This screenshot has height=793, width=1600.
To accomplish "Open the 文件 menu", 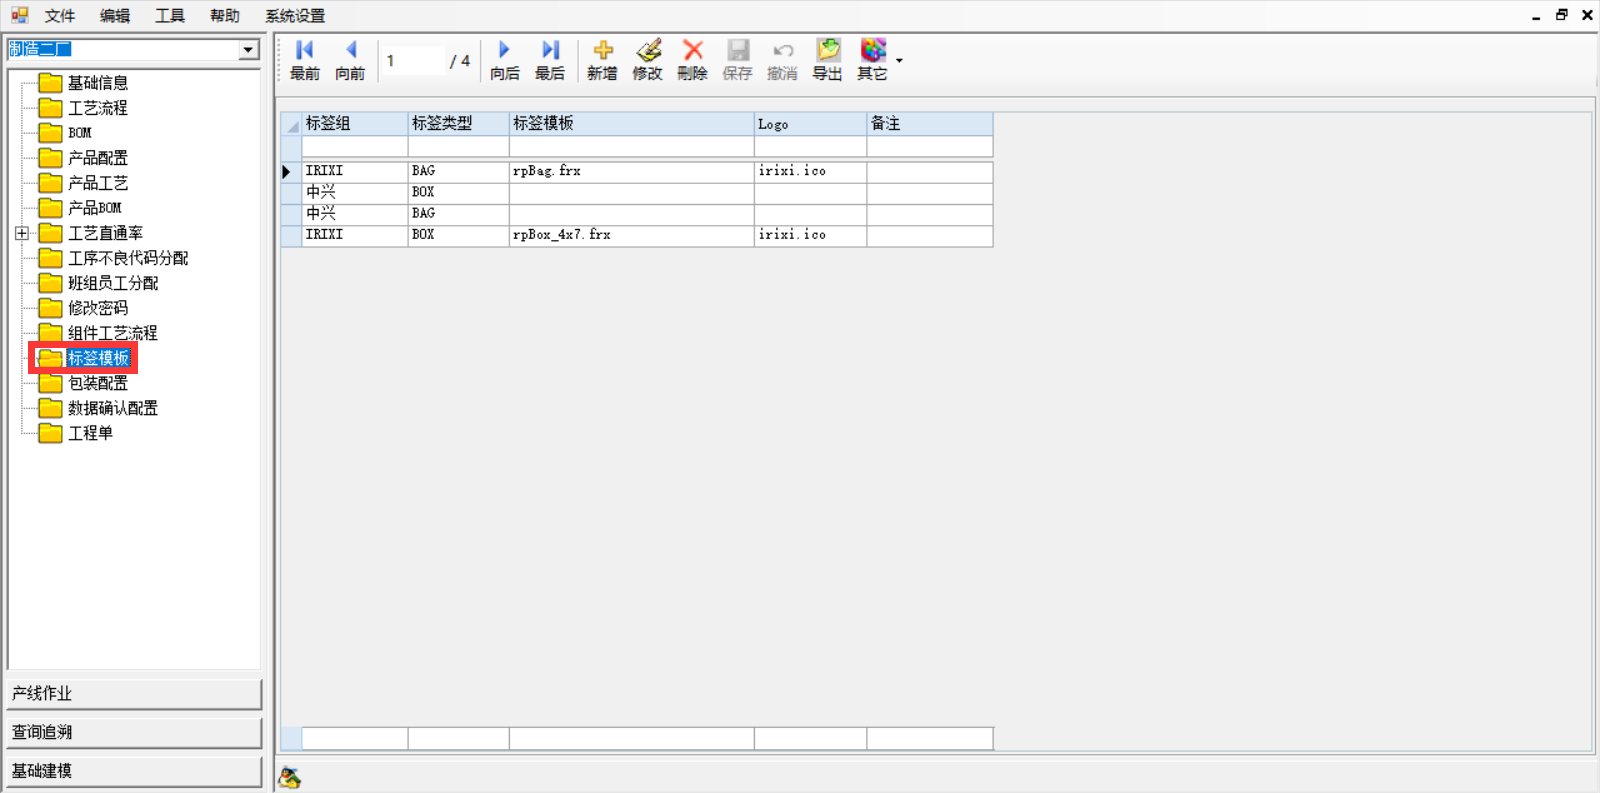I will [x=60, y=16].
